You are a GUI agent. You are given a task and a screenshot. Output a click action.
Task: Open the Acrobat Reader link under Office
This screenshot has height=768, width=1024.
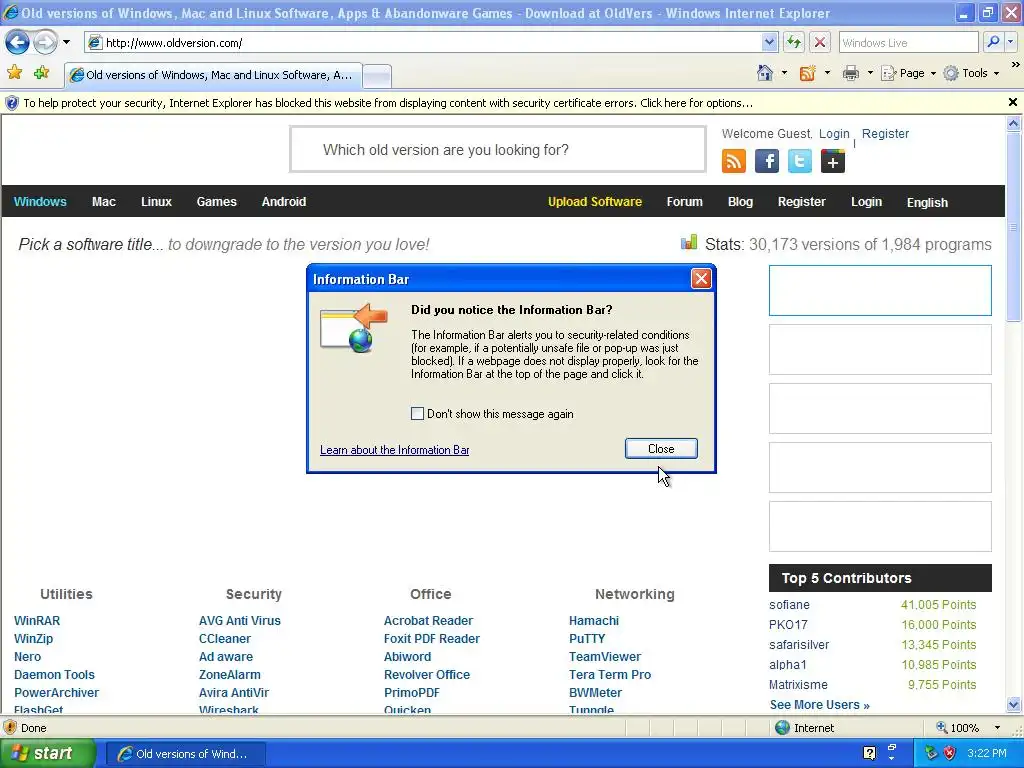tap(428, 620)
